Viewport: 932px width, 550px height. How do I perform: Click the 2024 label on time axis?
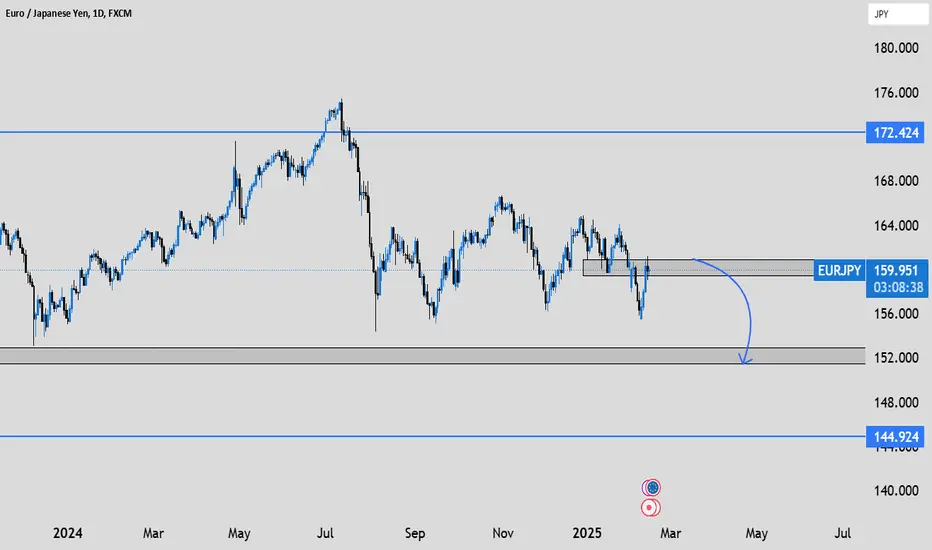(68, 533)
